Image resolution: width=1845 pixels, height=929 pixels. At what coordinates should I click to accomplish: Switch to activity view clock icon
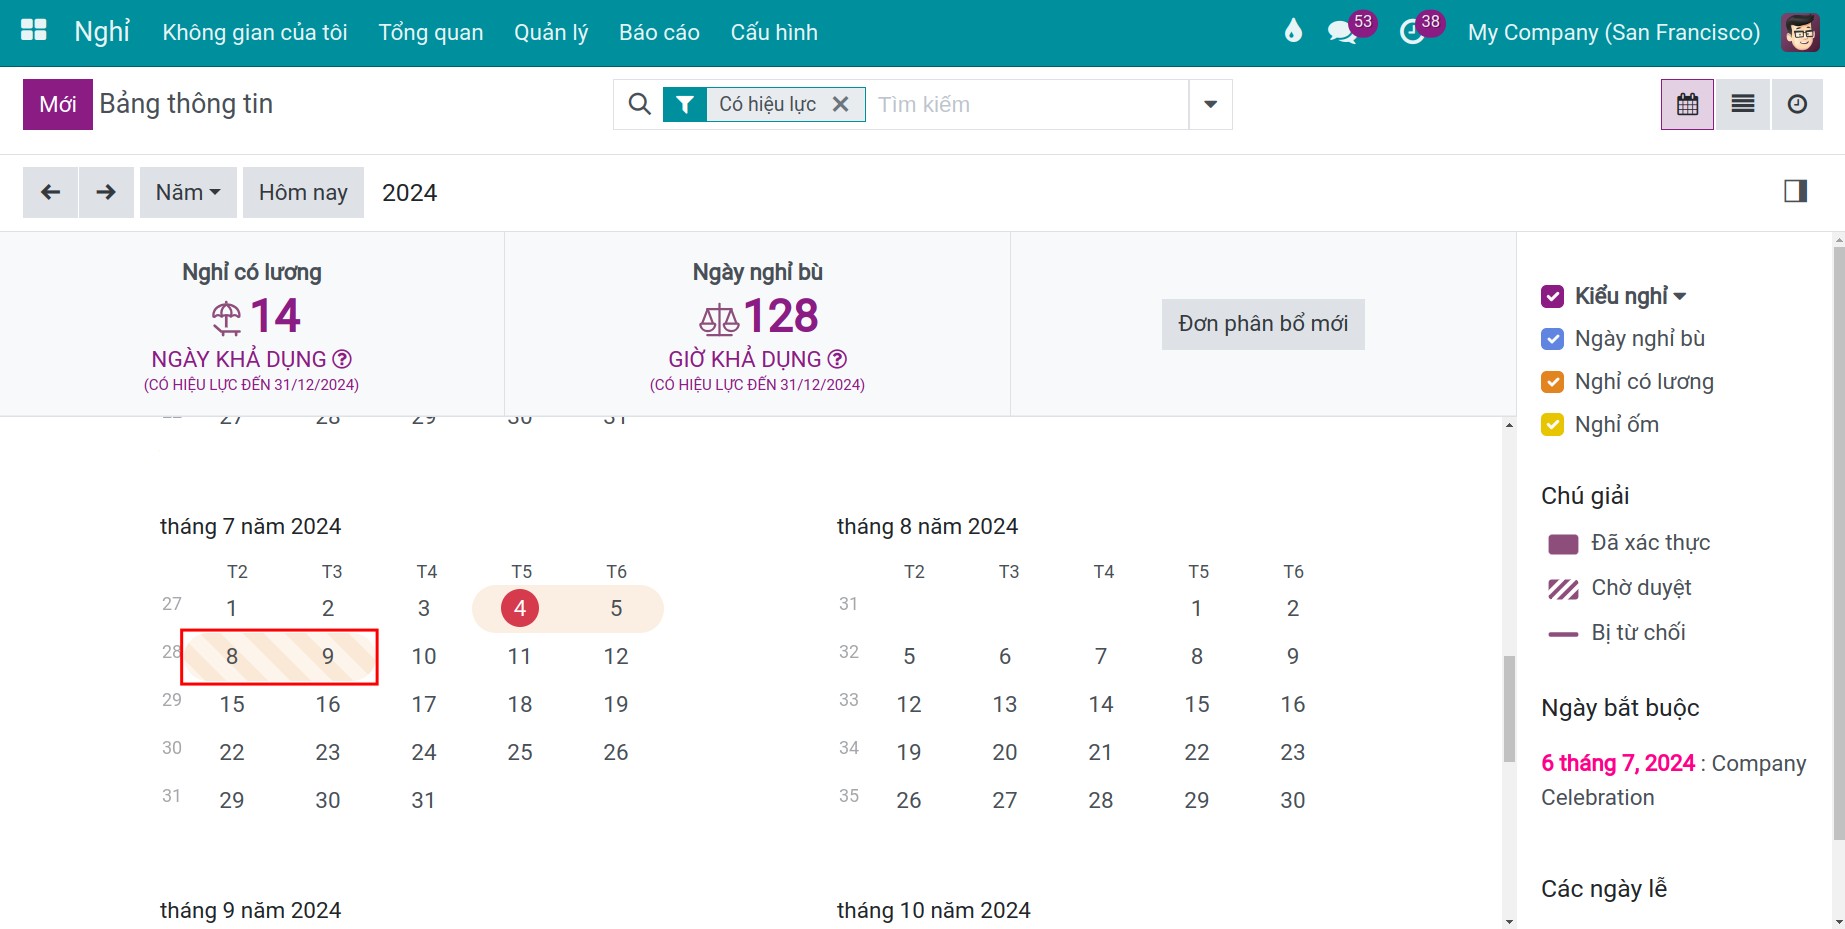[1797, 104]
